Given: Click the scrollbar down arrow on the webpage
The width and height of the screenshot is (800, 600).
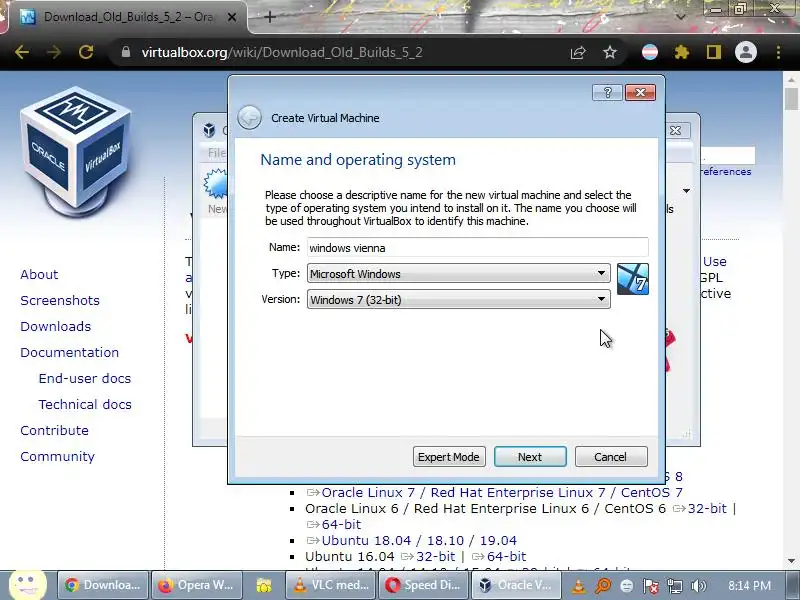Looking at the screenshot, I should click(791, 561).
